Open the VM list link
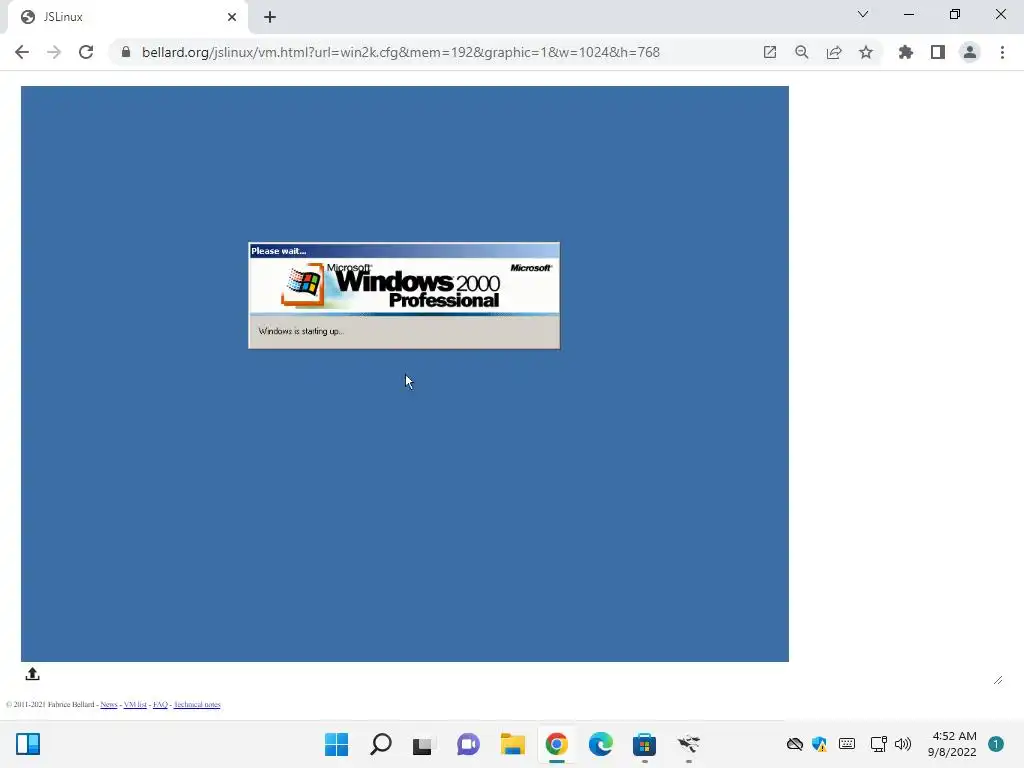Screen dimensions: 1024x768 click(x=135, y=705)
